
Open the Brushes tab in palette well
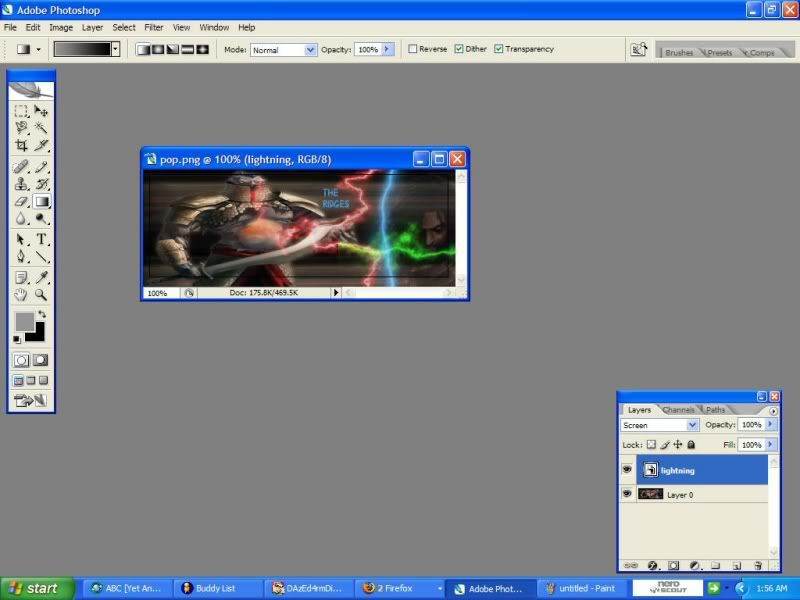tap(679, 53)
